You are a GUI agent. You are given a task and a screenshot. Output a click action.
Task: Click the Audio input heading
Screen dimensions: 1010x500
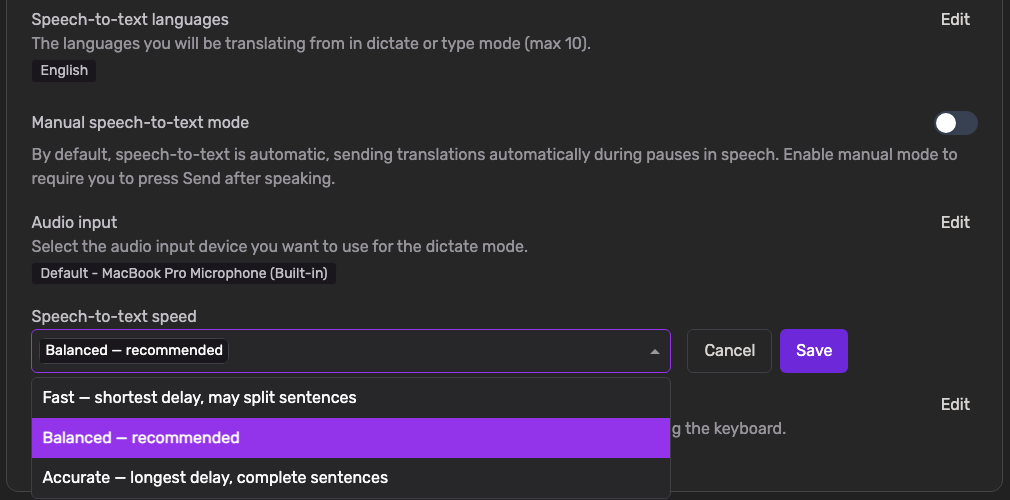(x=74, y=222)
